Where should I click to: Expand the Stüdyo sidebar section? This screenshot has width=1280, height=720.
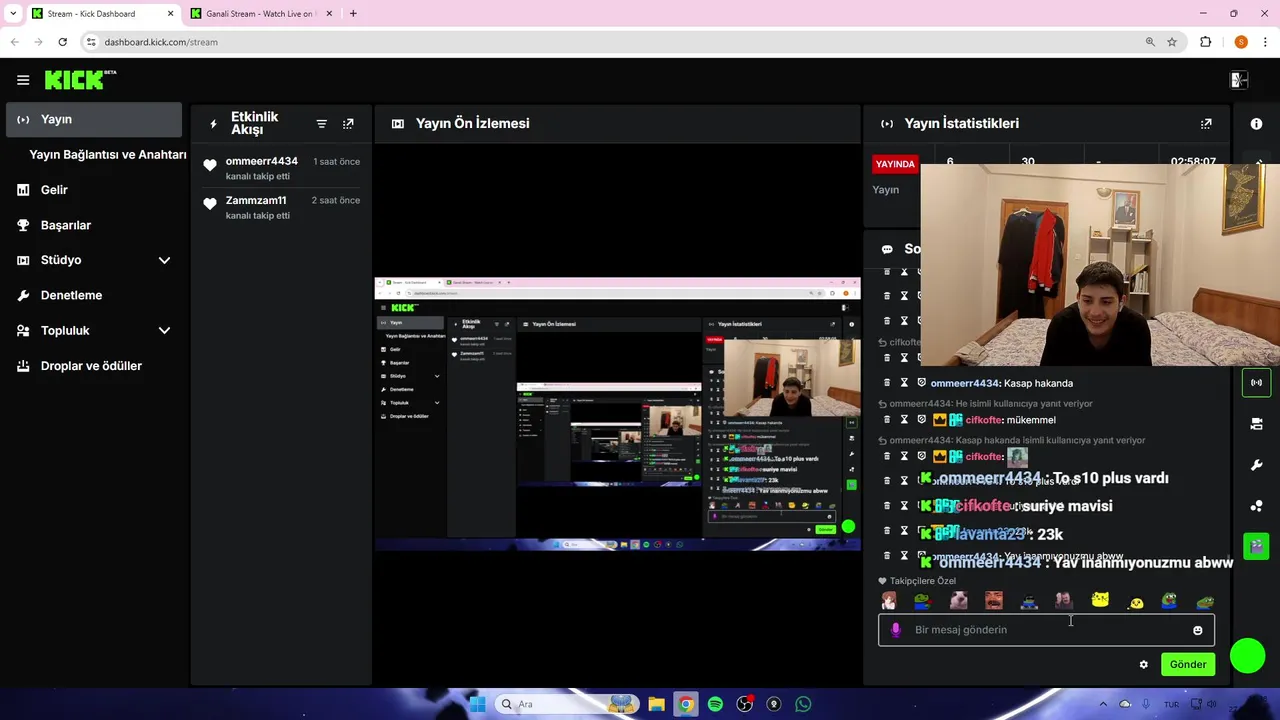coord(164,260)
